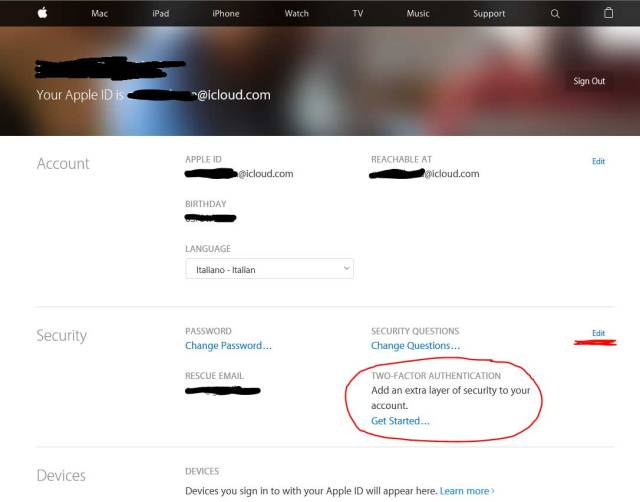Edit the Account section
The height and width of the screenshot is (502, 640).
point(598,161)
